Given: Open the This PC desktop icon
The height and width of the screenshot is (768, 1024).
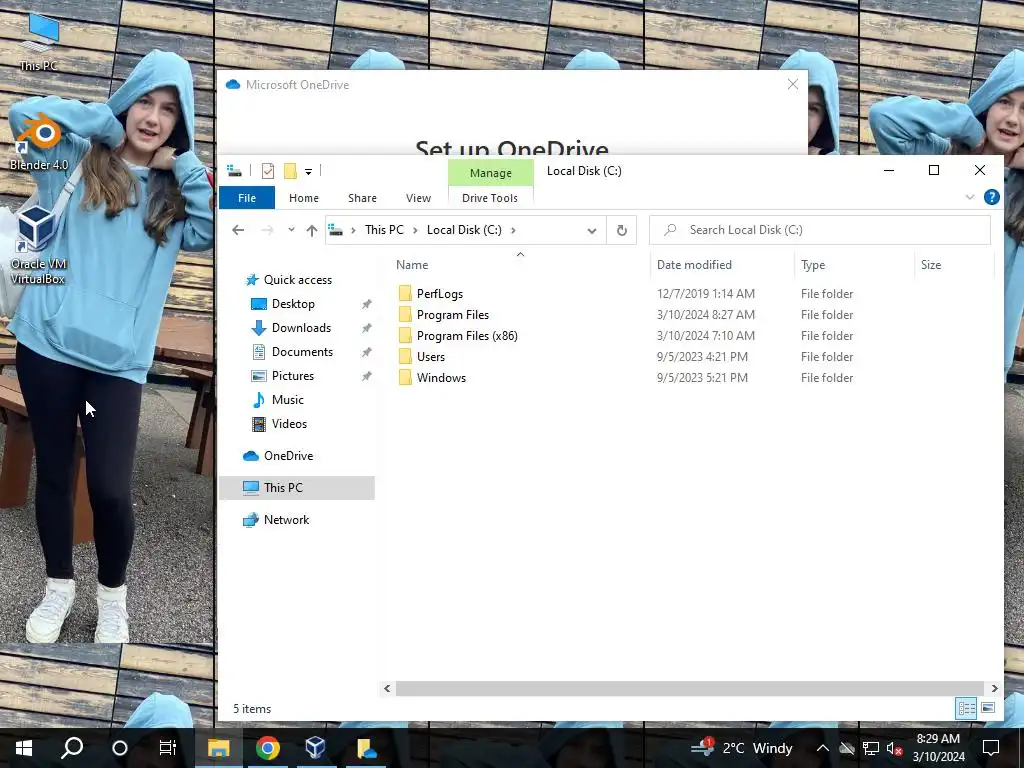Looking at the screenshot, I should [39, 42].
